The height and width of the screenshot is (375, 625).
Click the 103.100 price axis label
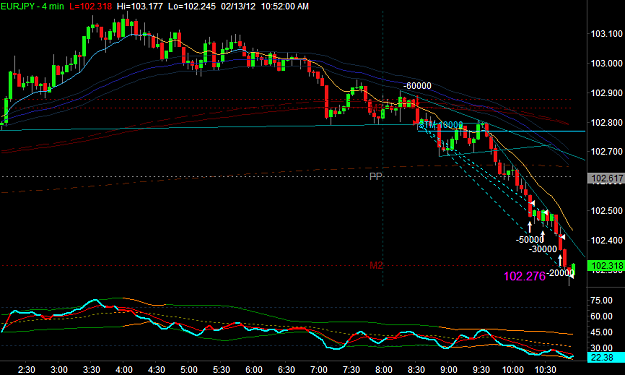pos(606,34)
